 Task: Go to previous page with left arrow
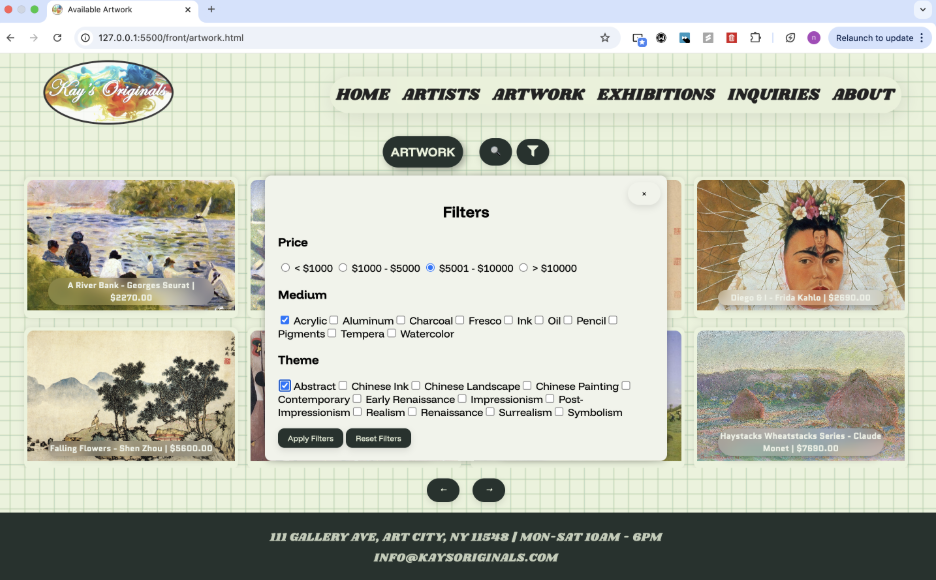coord(443,490)
